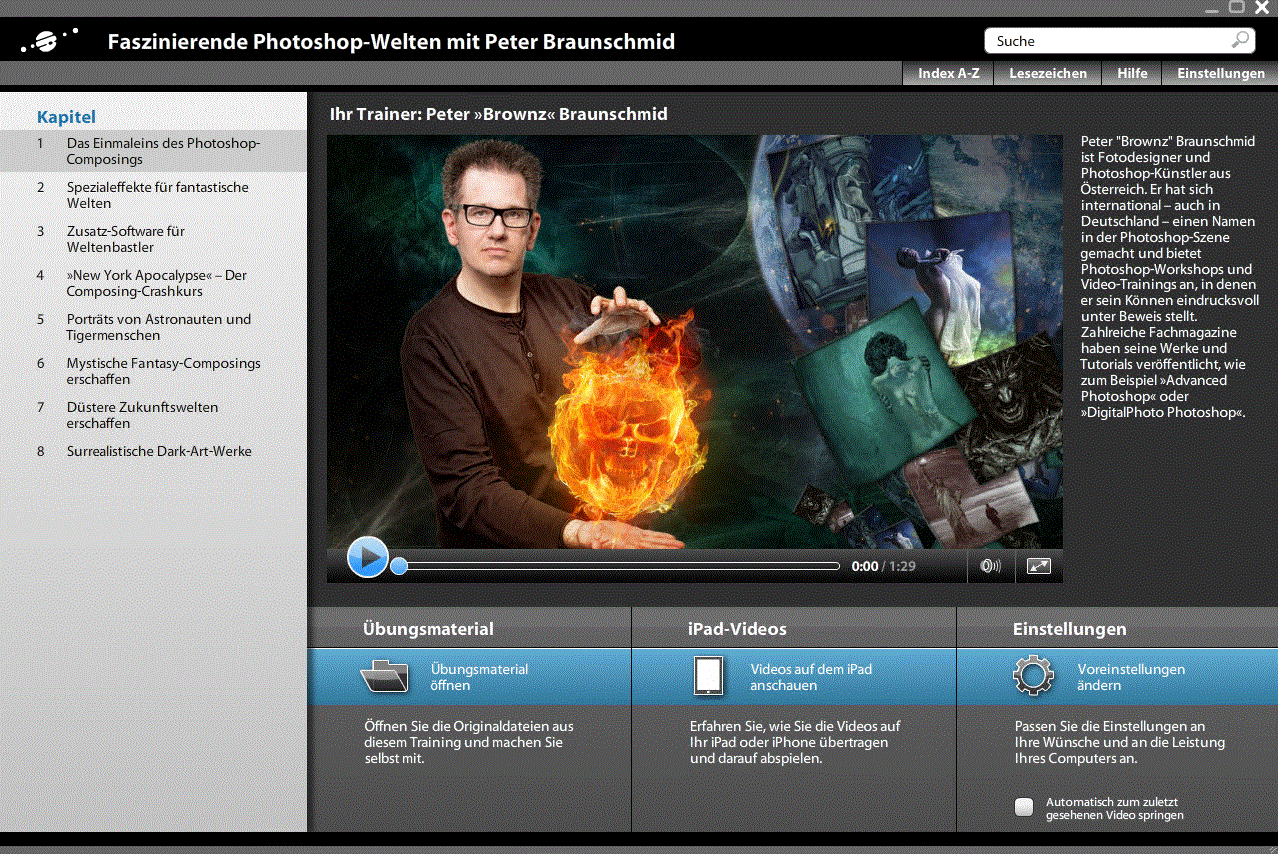Enable automatic jump to last watched video
Viewport: 1278px width, 854px height.
(1023, 807)
